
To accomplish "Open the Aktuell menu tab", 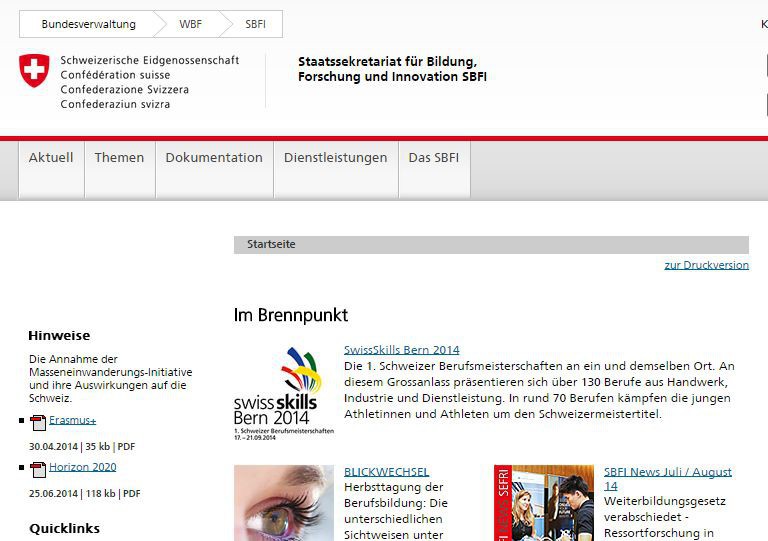I will [51, 169].
